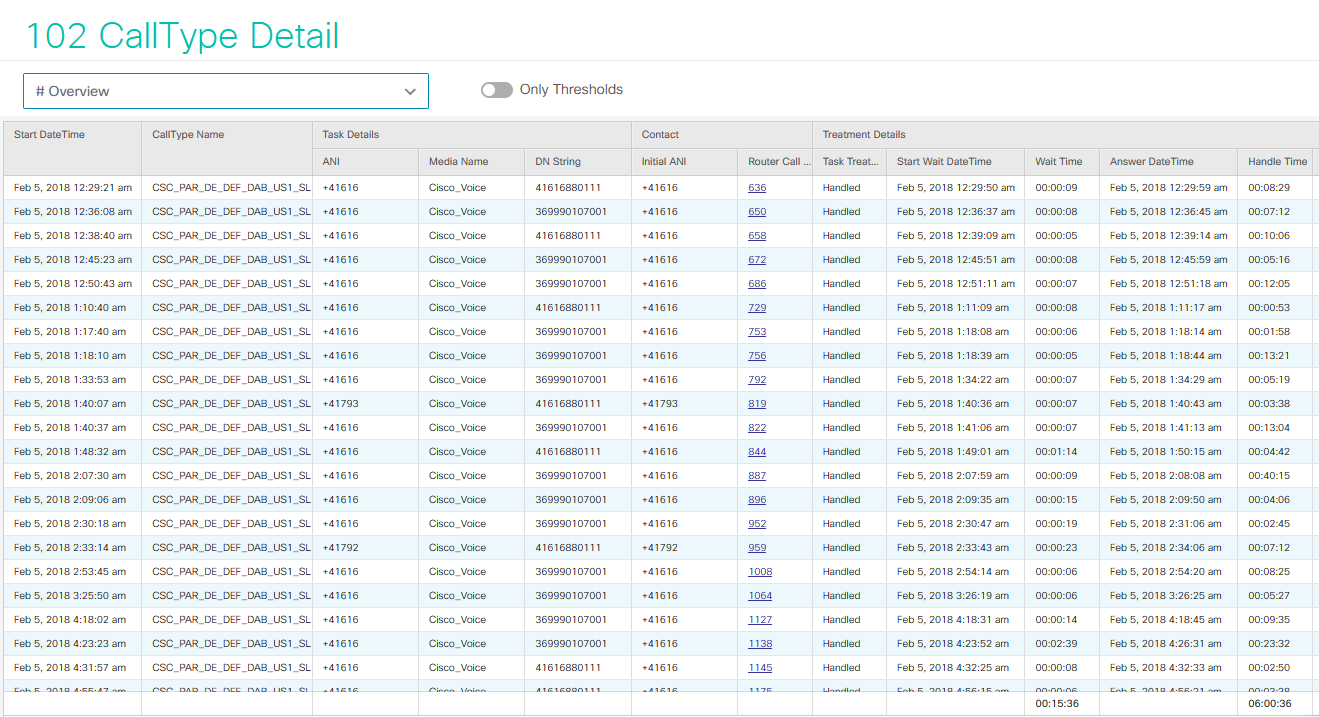Select Start DateTime Feb 5, 2018 1:10:40 am
The height and width of the screenshot is (717, 1319).
click(70, 308)
